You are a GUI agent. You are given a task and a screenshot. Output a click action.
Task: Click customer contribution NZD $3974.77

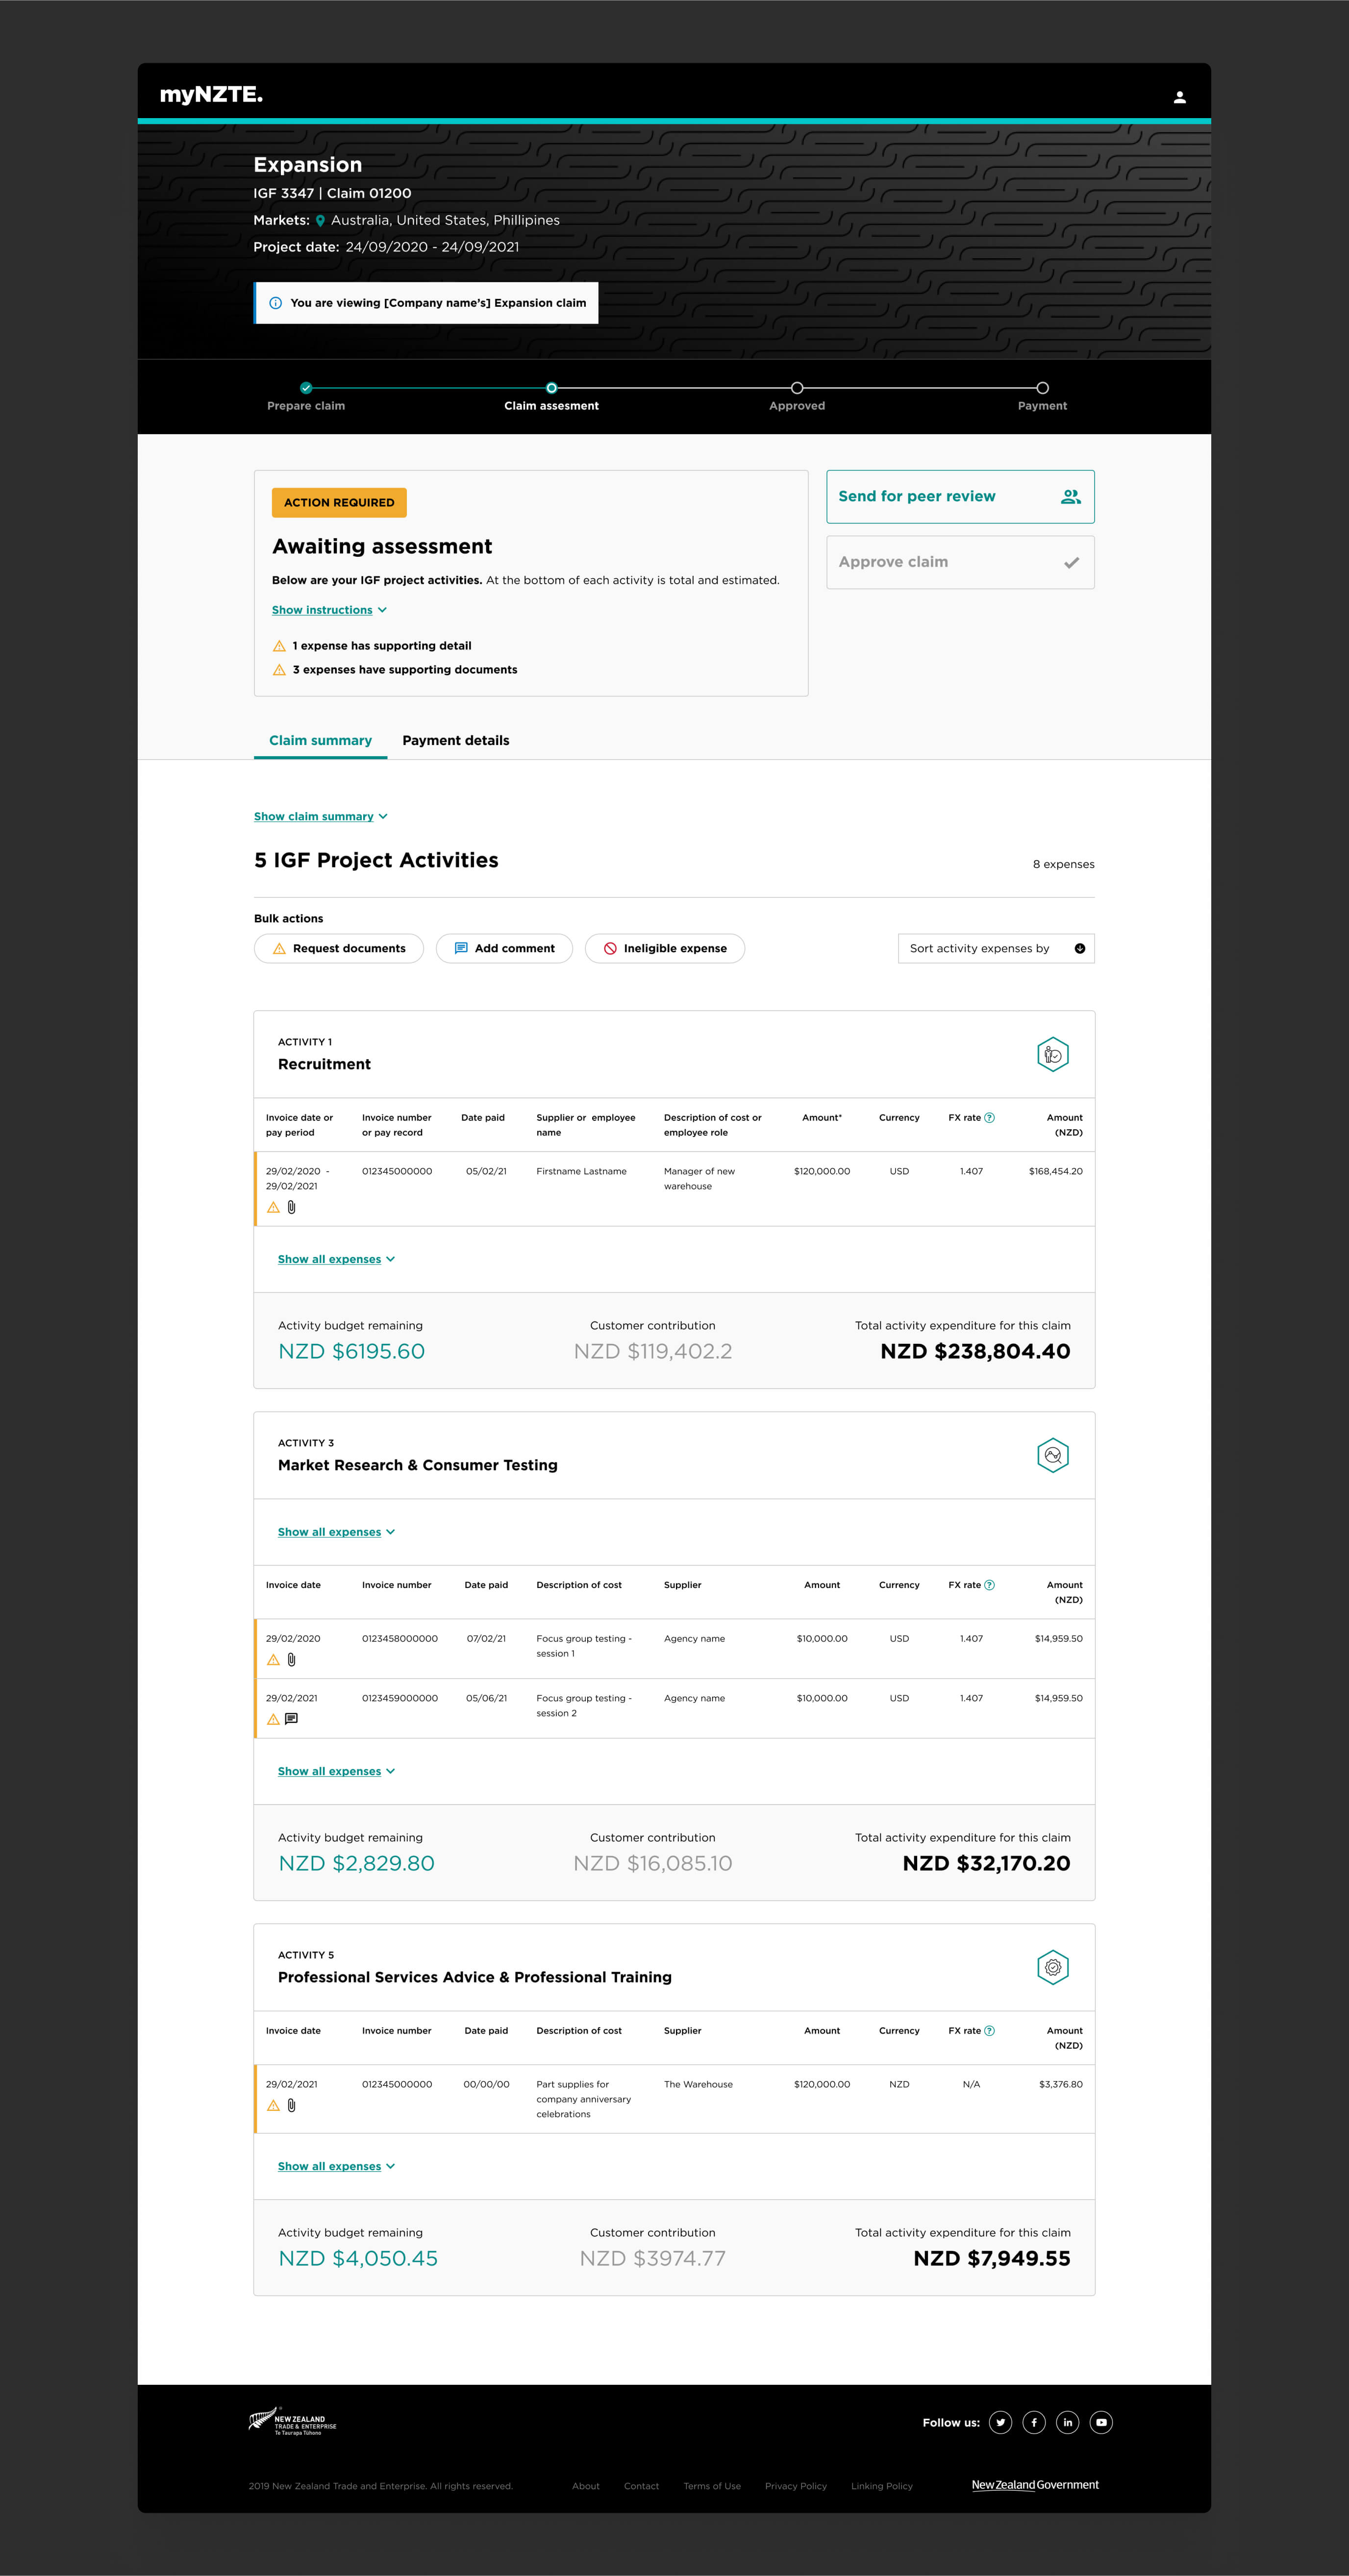pyautogui.click(x=652, y=2259)
